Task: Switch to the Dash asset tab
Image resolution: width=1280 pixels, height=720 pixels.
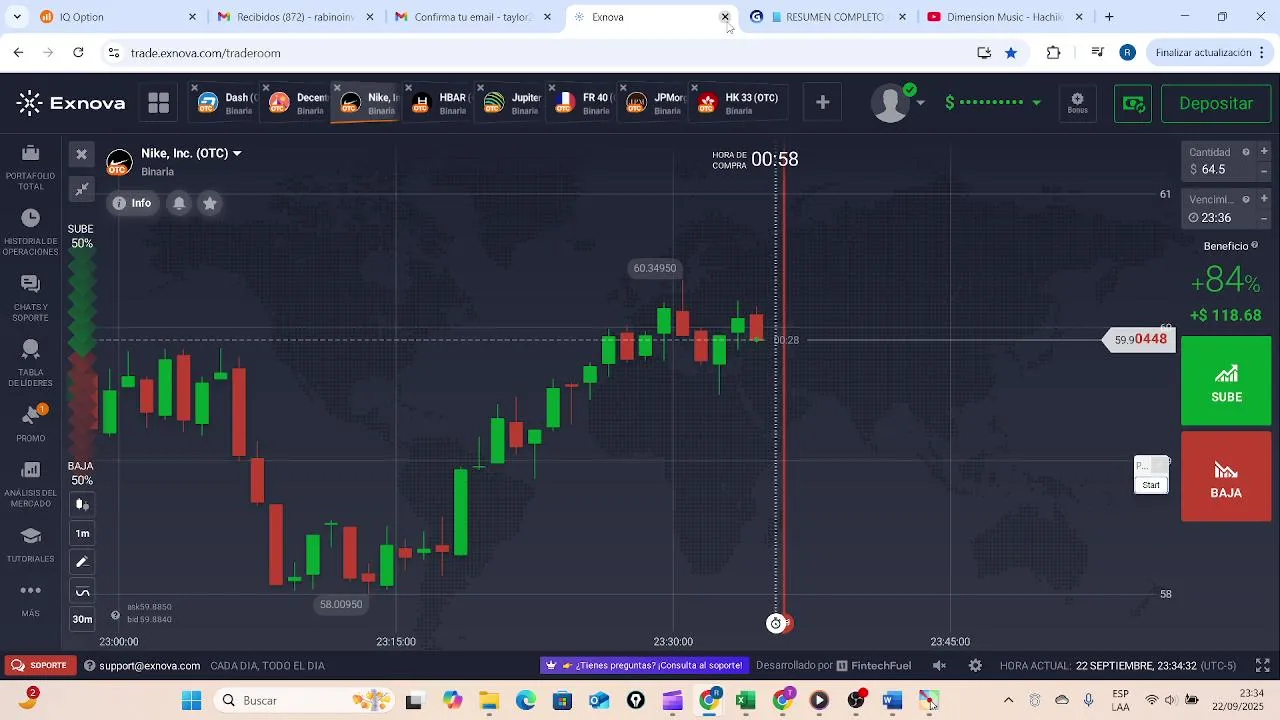Action: pyautogui.click(x=224, y=103)
